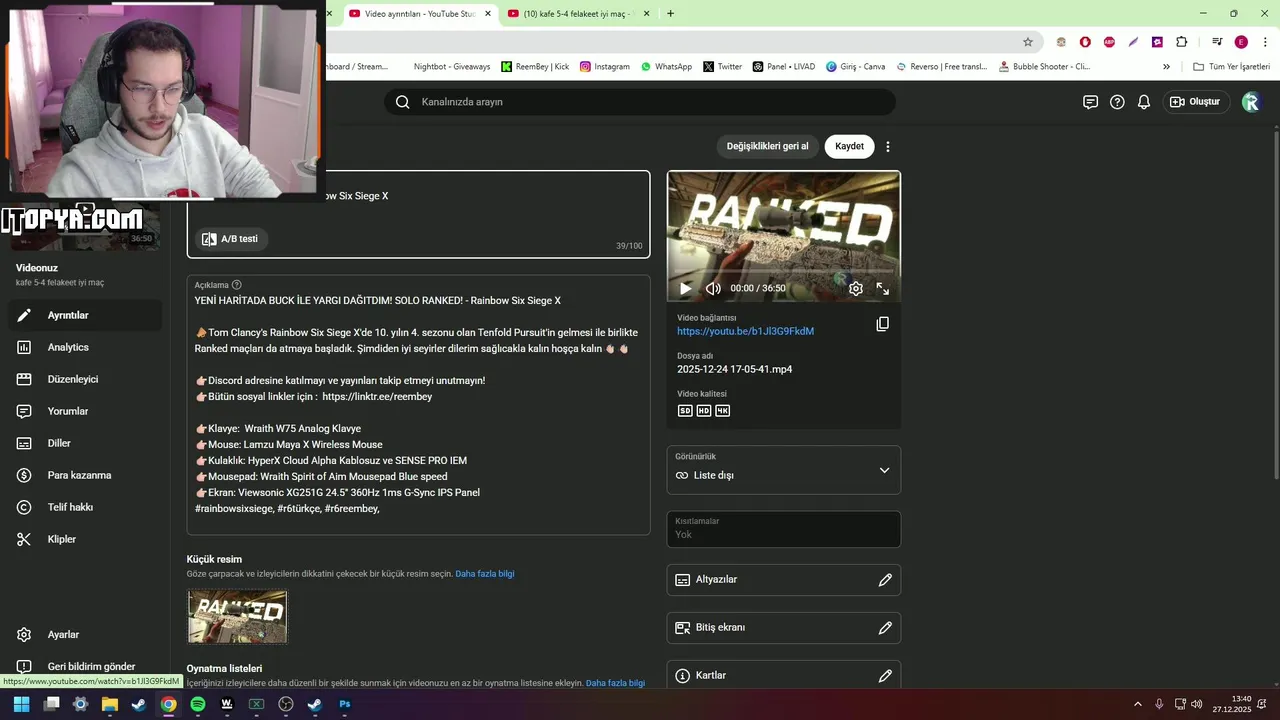Screen dimensions: 1280x720
Task: Open the Nightbot - Giveaways bookmark
Action: point(451,67)
